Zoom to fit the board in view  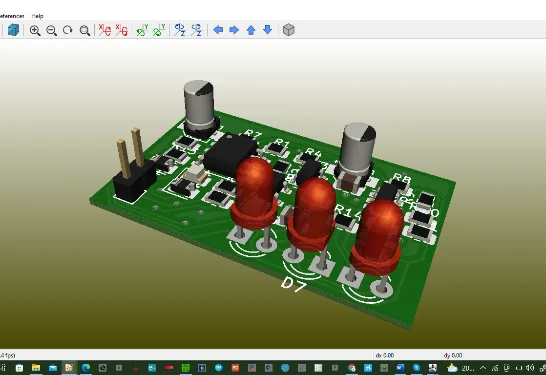(85, 30)
